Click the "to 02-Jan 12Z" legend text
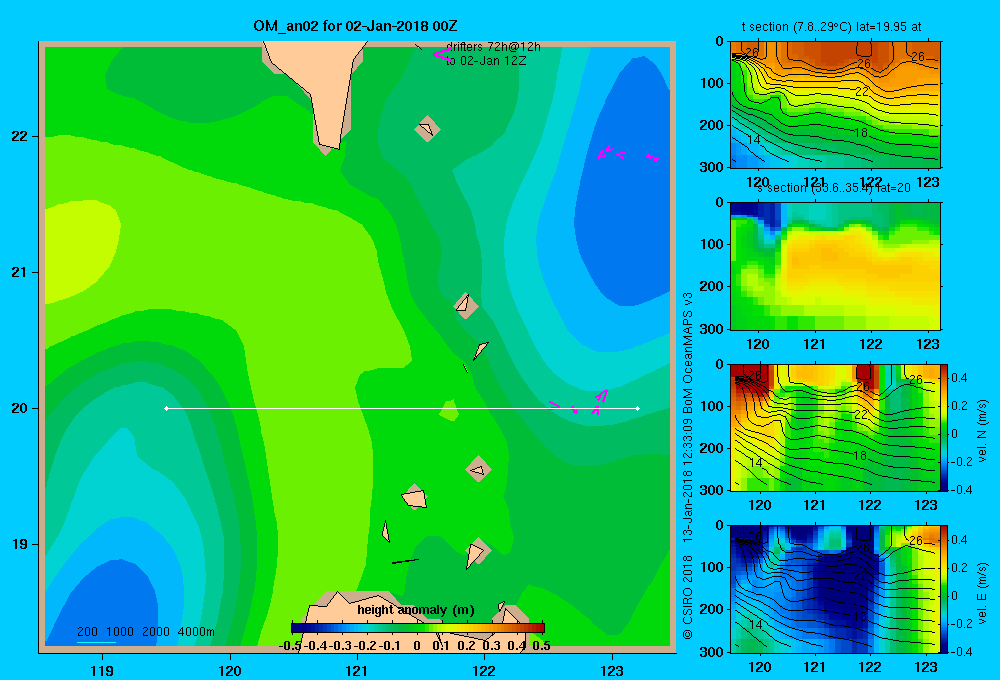 click(x=486, y=61)
